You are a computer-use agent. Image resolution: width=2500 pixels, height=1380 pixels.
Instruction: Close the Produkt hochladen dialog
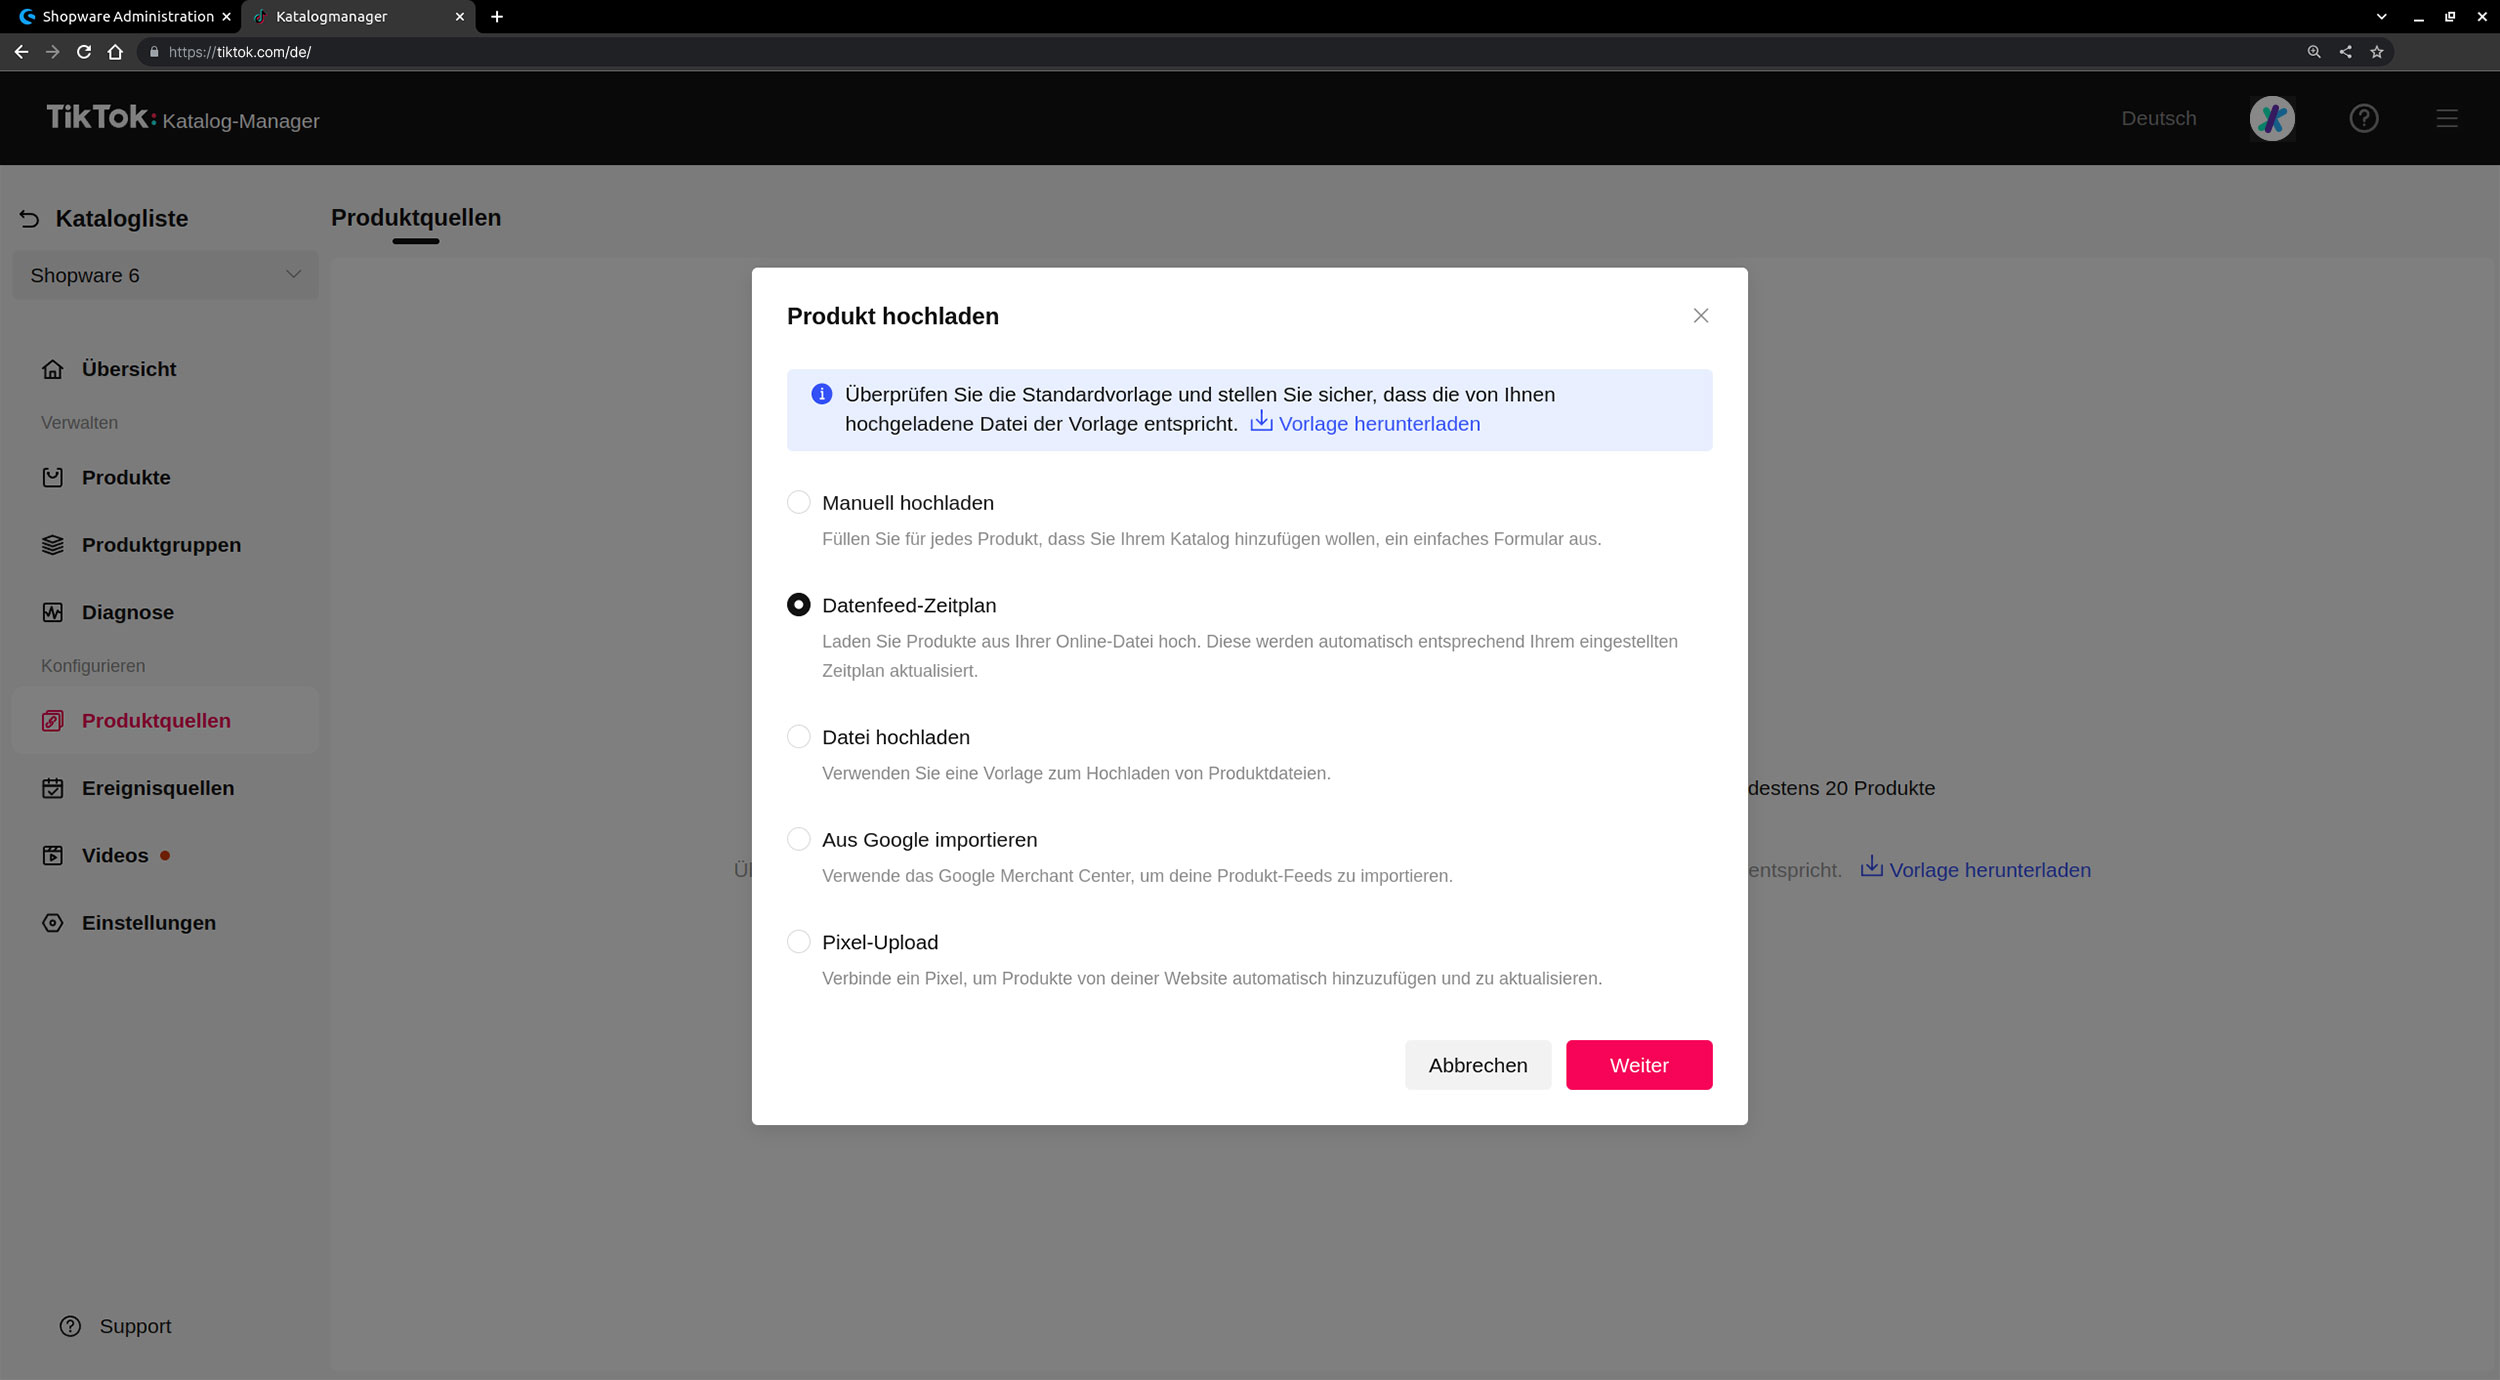point(1700,316)
